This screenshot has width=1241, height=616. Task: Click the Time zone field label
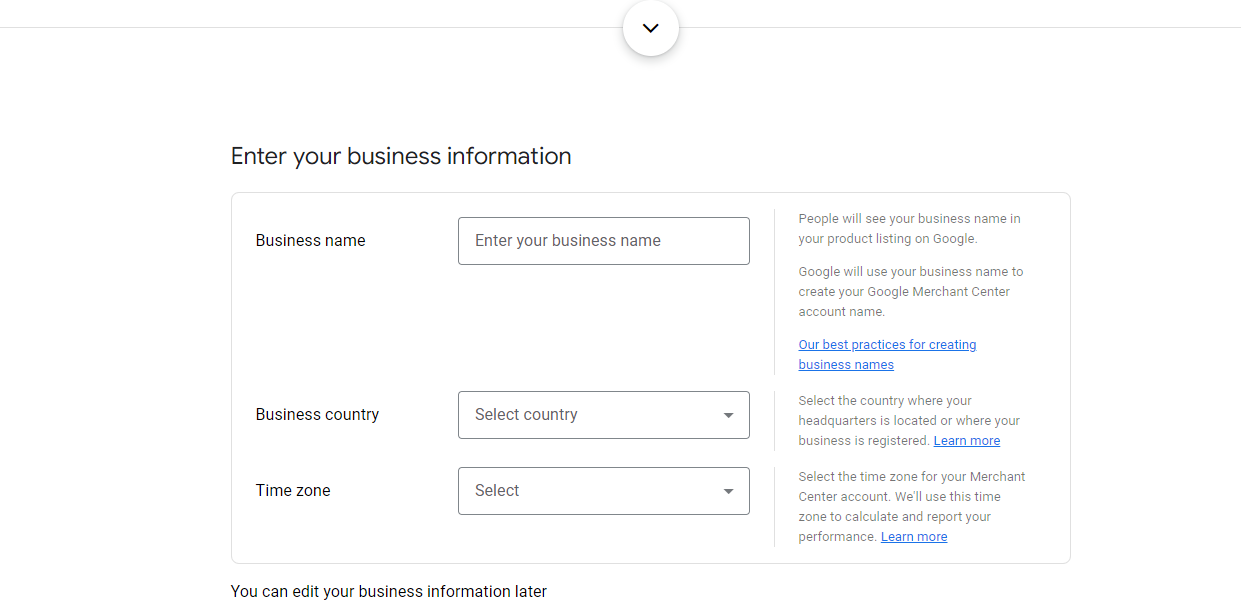(292, 491)
